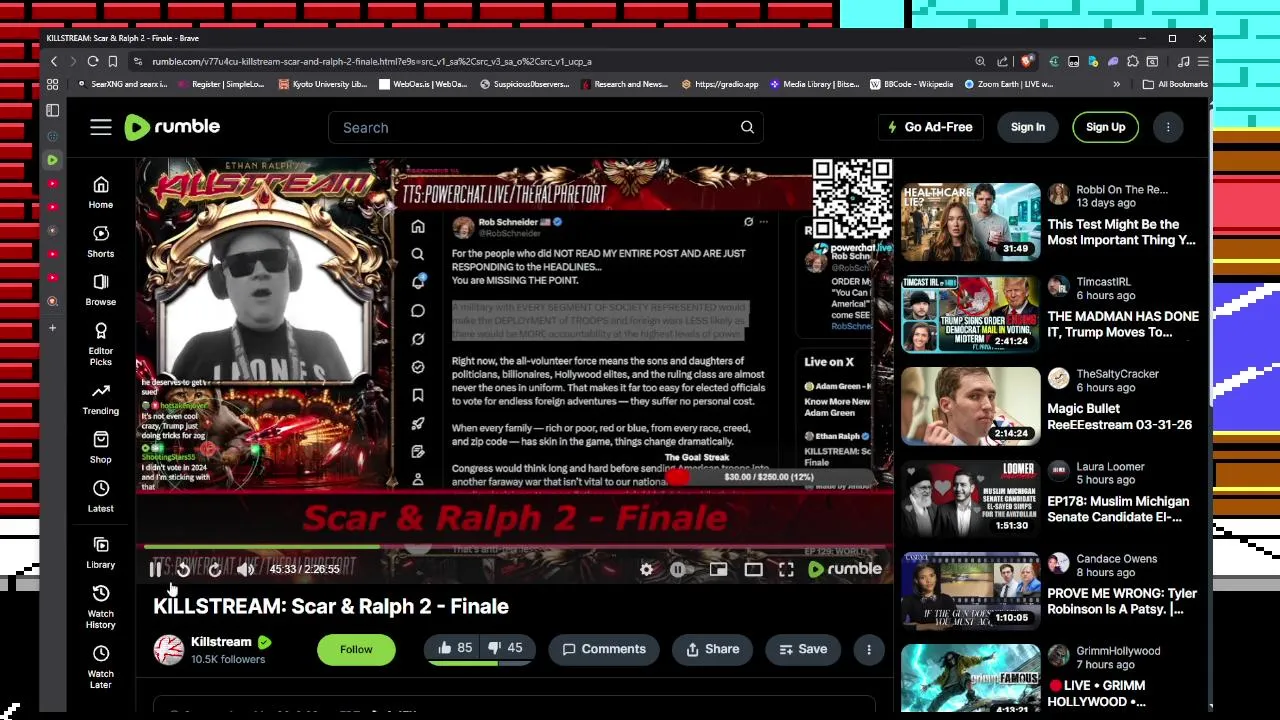This screenshot has height=720, width=1280.
Task: Open Shop in the Rumble sidebar
Action: point(100,447)
